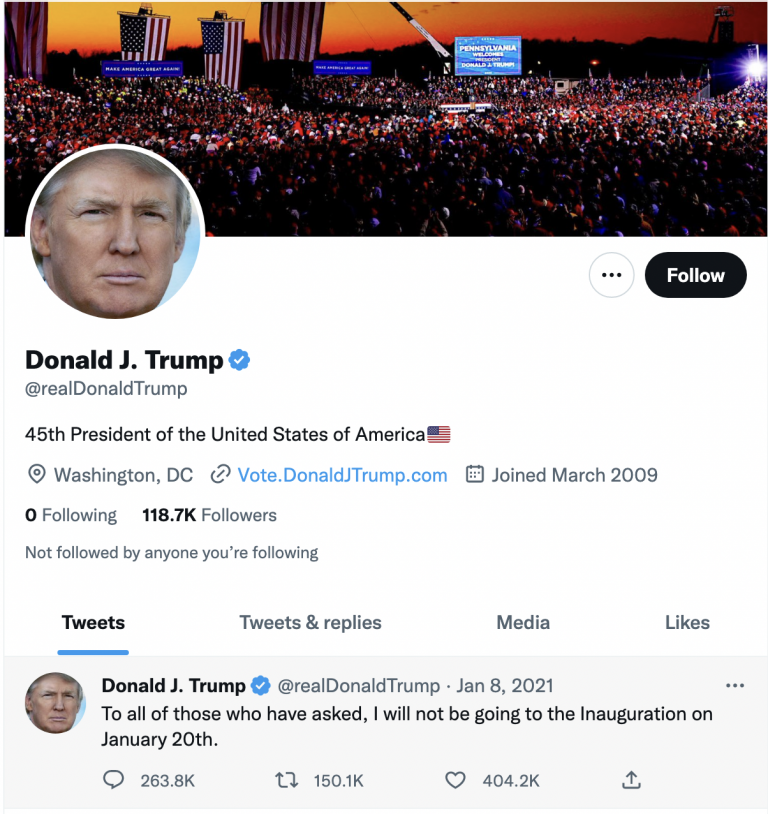The height and width of the screenshot is (814, 768).
Task: Follow the Donald J. Trump account
Action: (x=695, y=275)
